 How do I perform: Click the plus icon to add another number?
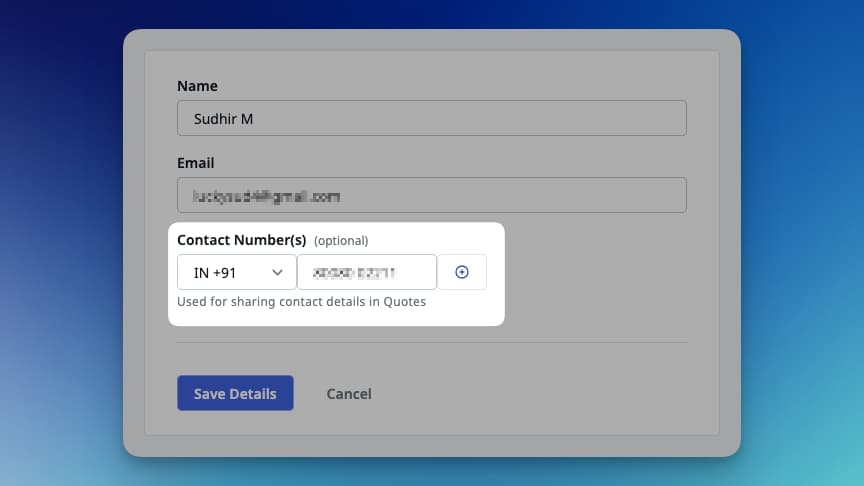tap(462, 272)
